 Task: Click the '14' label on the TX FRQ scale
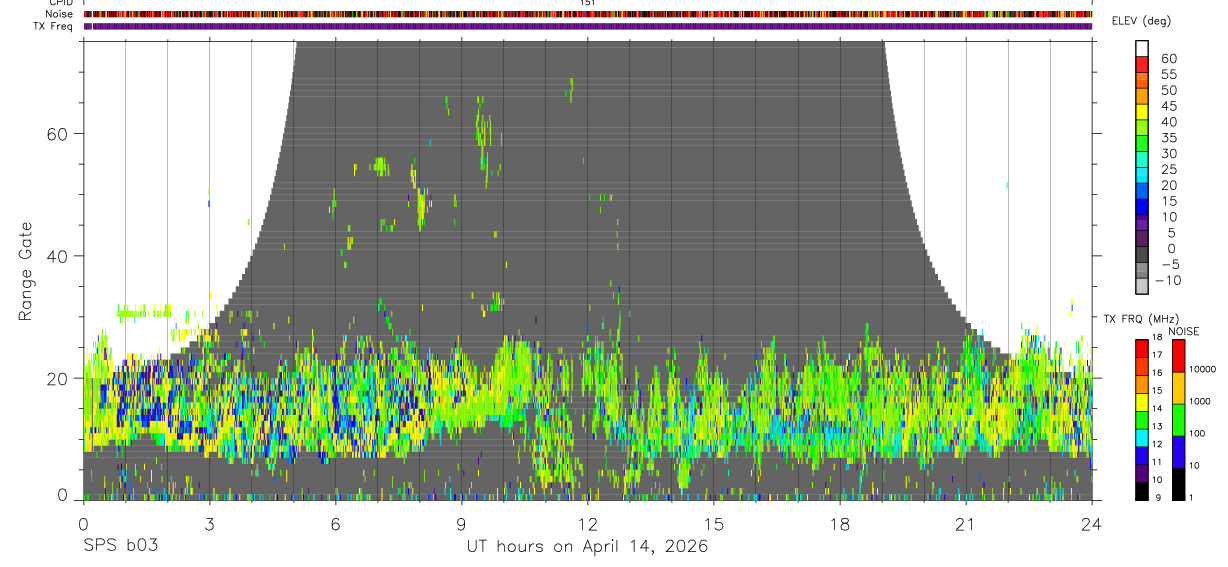pyautogui.click(x=1157, y=409)
